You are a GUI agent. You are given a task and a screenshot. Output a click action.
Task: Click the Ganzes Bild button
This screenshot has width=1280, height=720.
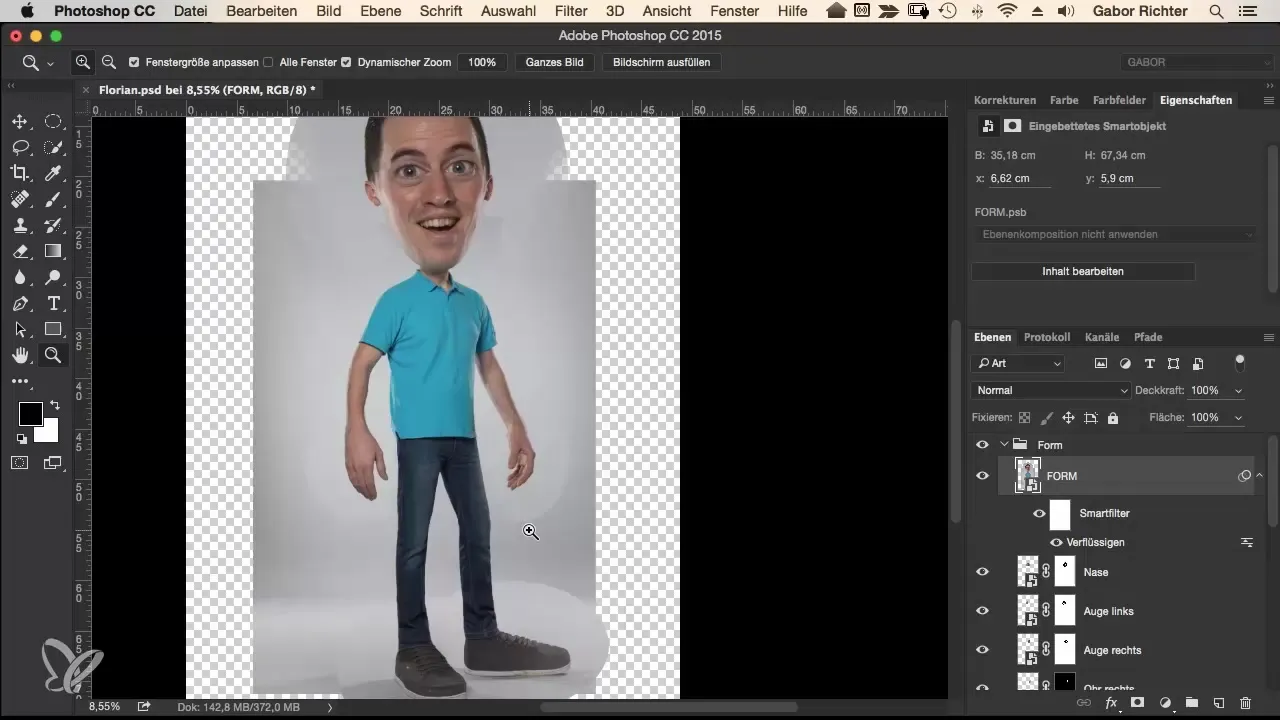click(x=555, y=62)
